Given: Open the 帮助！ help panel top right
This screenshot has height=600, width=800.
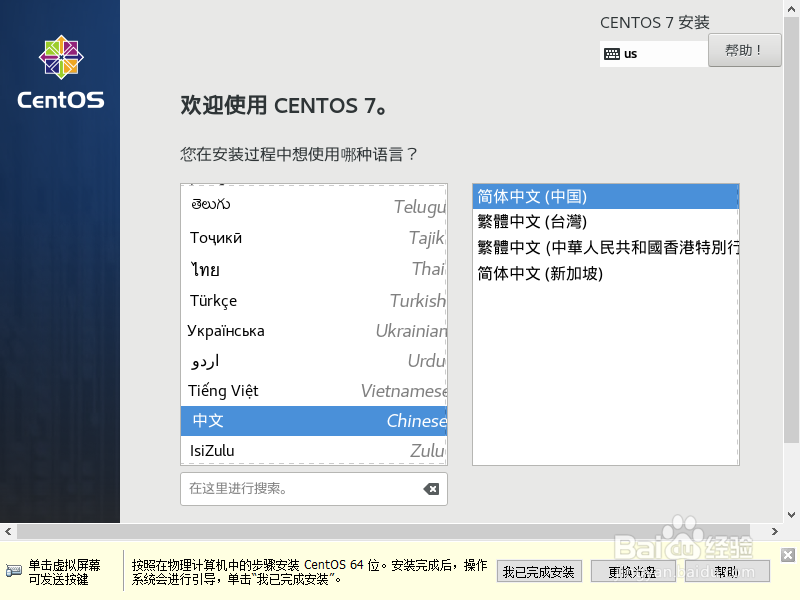Looking at the screenshot, I should click(744, 52).
